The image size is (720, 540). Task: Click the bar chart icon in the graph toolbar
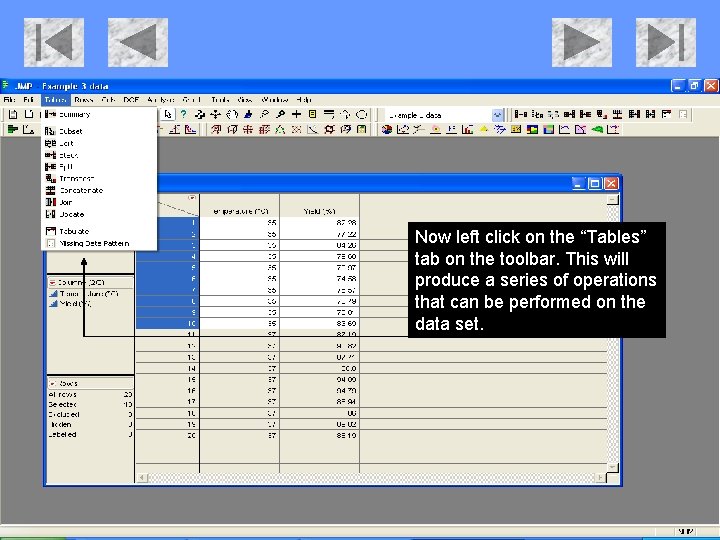tap(468, 129)
